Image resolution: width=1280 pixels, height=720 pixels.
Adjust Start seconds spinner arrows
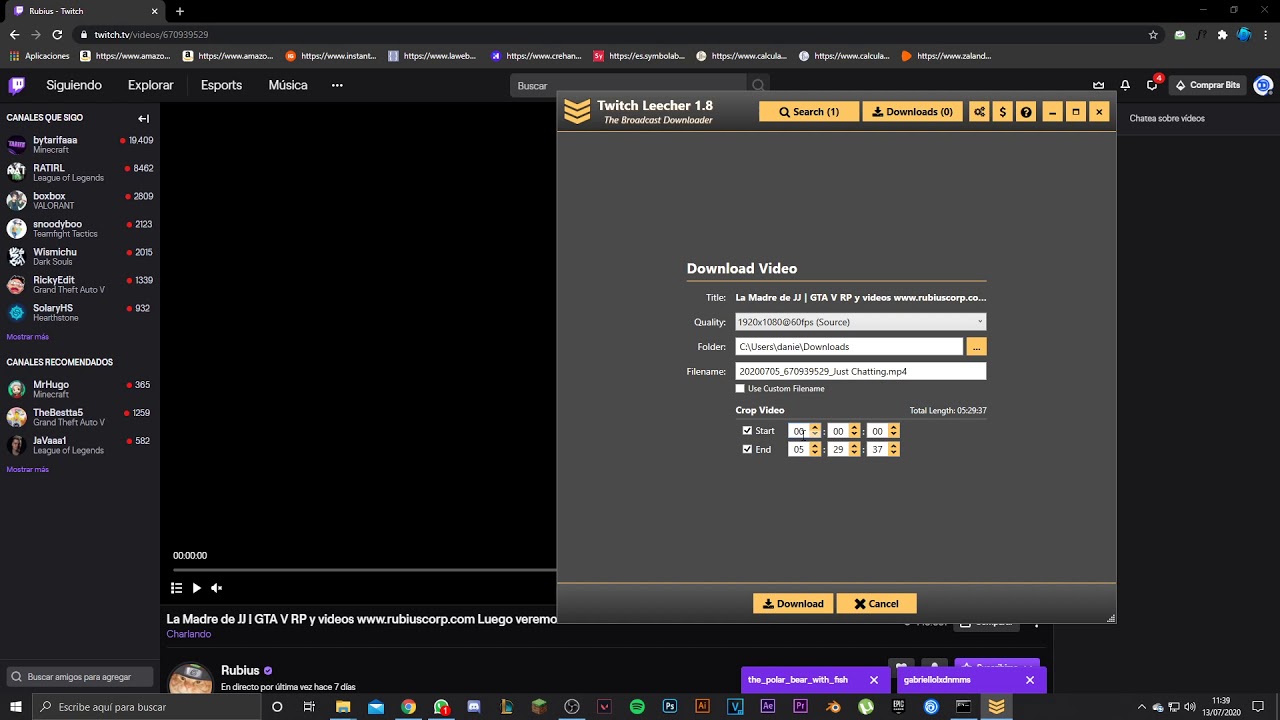click(x=893, y=431)
